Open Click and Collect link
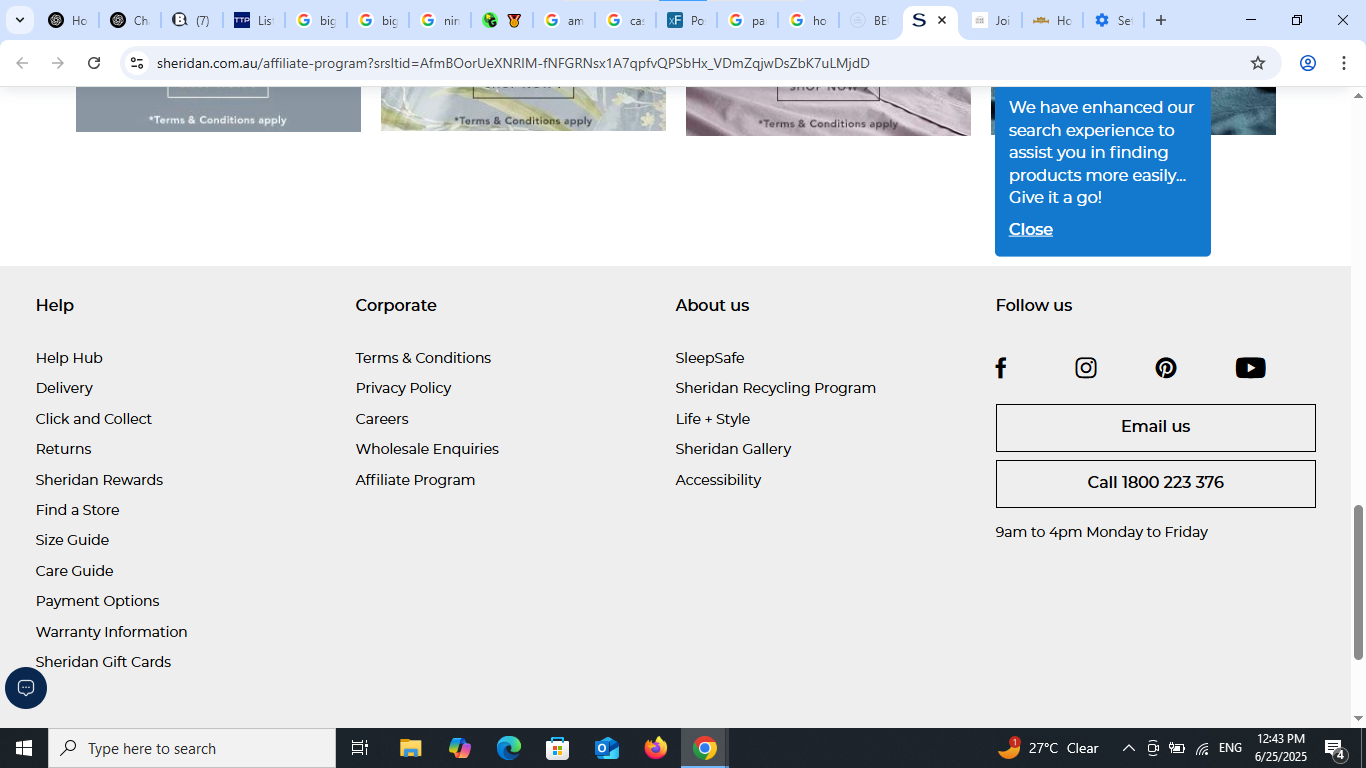This screenshot has height=768, width=1366. [x=94, y=419]
